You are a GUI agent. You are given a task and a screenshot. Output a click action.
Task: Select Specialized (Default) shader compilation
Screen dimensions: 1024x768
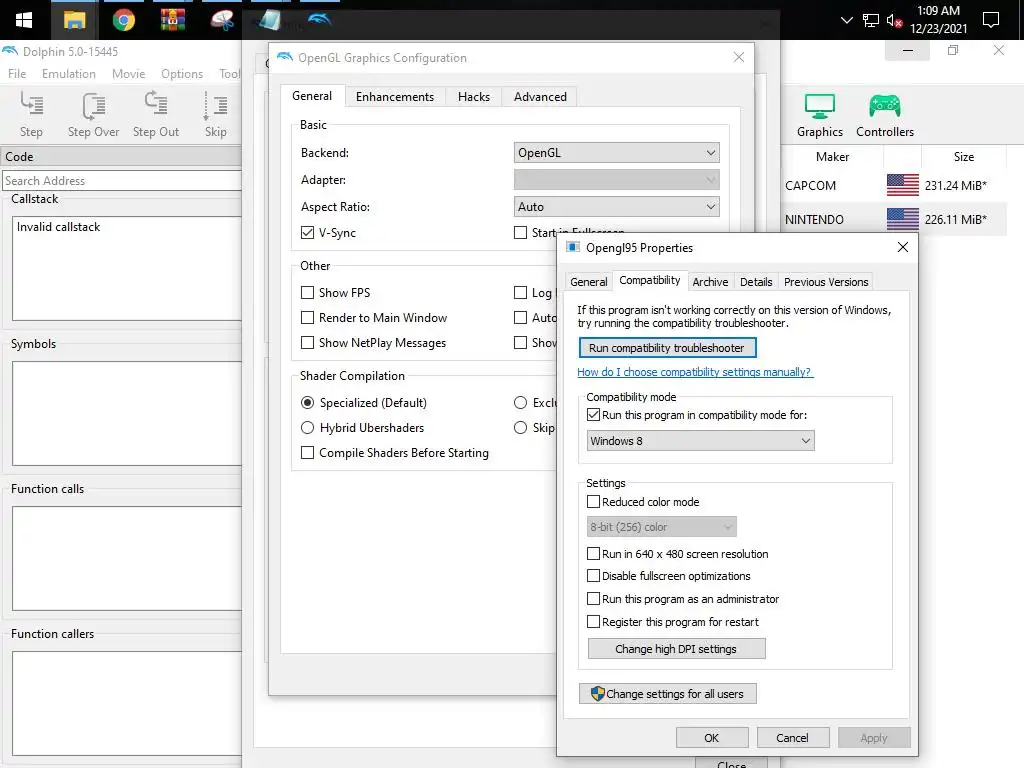click(308, 403)
